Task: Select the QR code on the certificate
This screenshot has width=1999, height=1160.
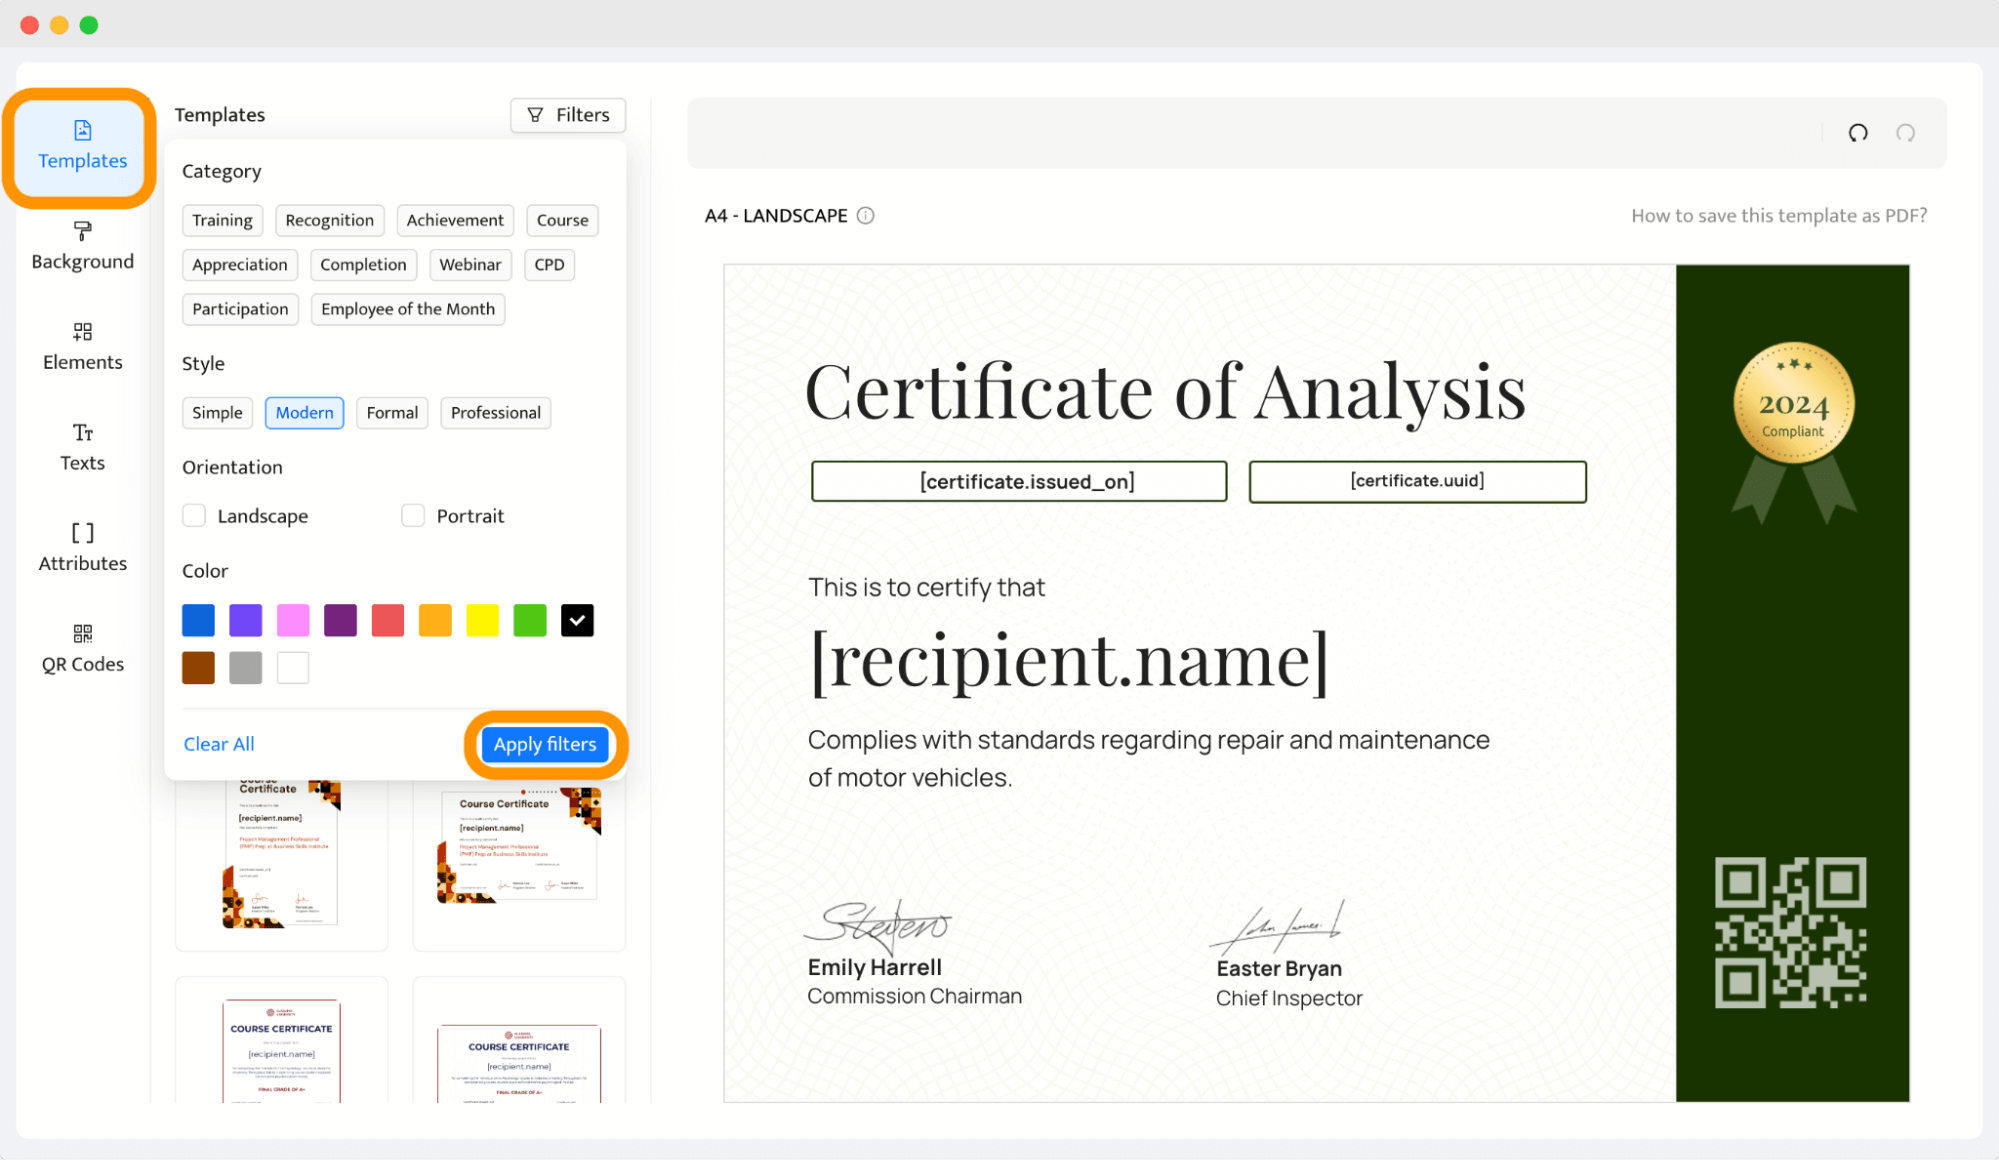Action: [x=1791, y=932]
